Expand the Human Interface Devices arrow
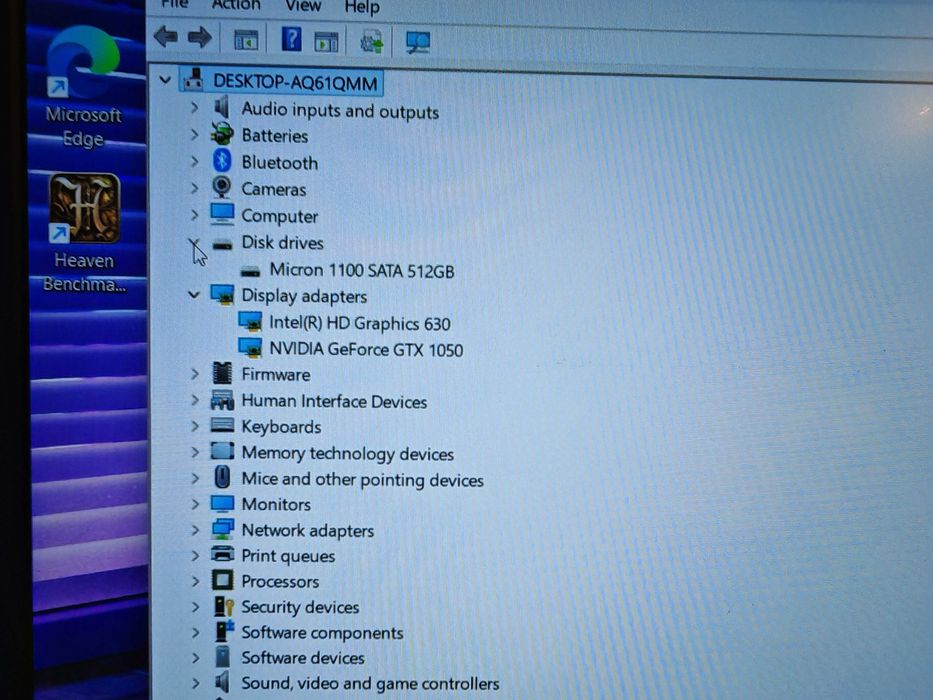The image size is (933, 700). pos(195,399)
